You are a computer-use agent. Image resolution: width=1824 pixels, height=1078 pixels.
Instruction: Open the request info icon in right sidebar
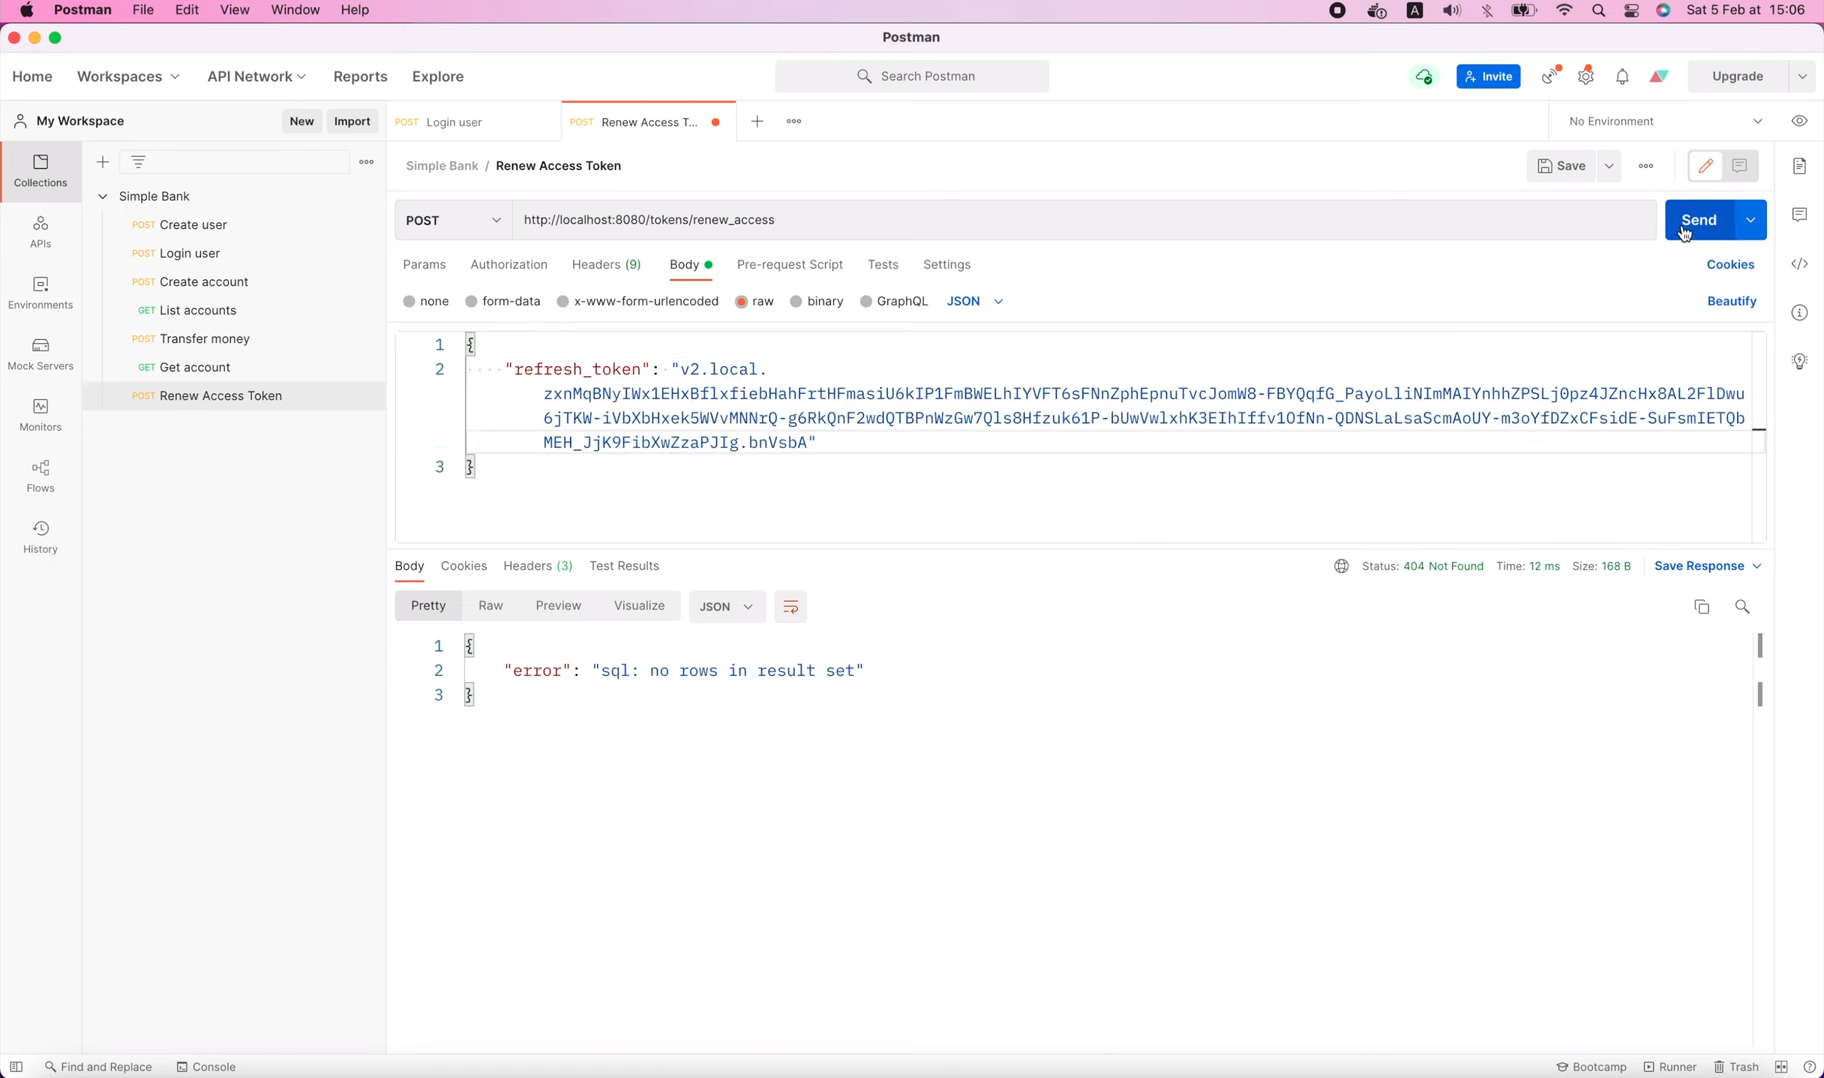point(1800,313)
